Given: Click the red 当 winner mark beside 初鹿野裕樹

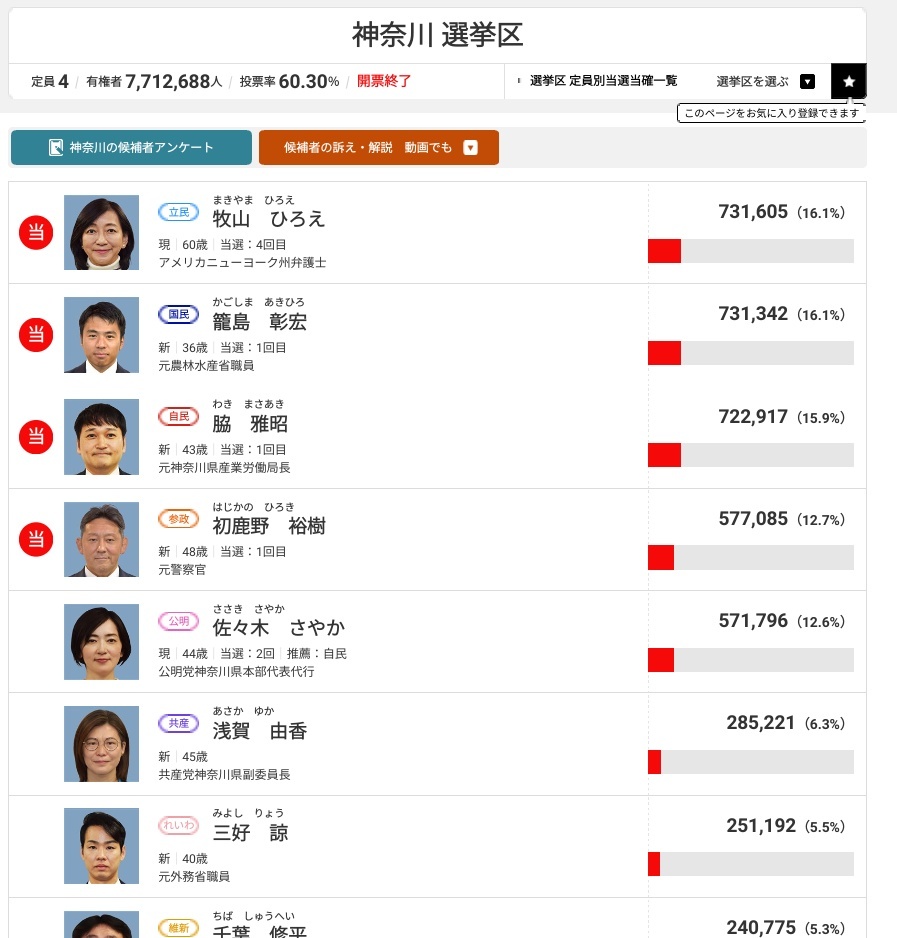Looking at the screenshot, I should click(x=36, y=539).
